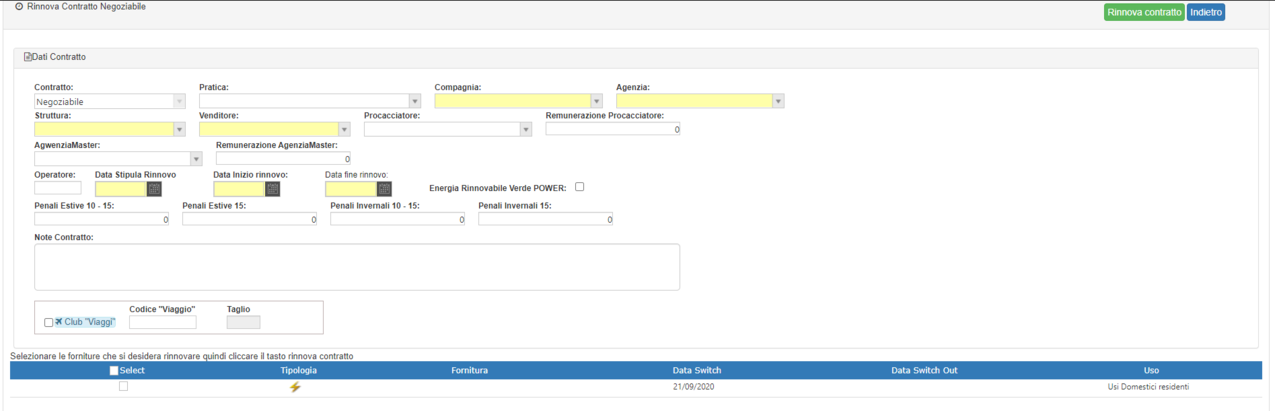Click the Fornitura column header
This screenshot has width=1275, height=411.
click(x=469, y=371)
